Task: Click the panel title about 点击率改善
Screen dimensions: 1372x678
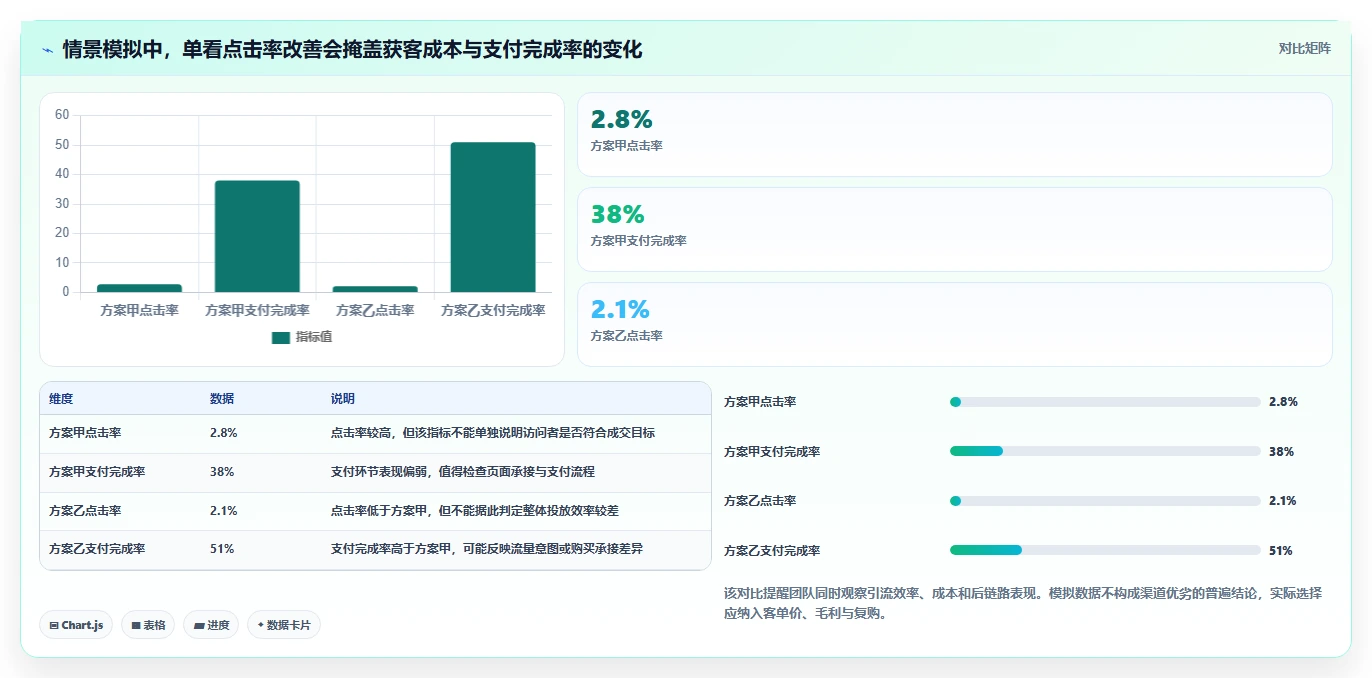Action: click(x=352, y=49)
